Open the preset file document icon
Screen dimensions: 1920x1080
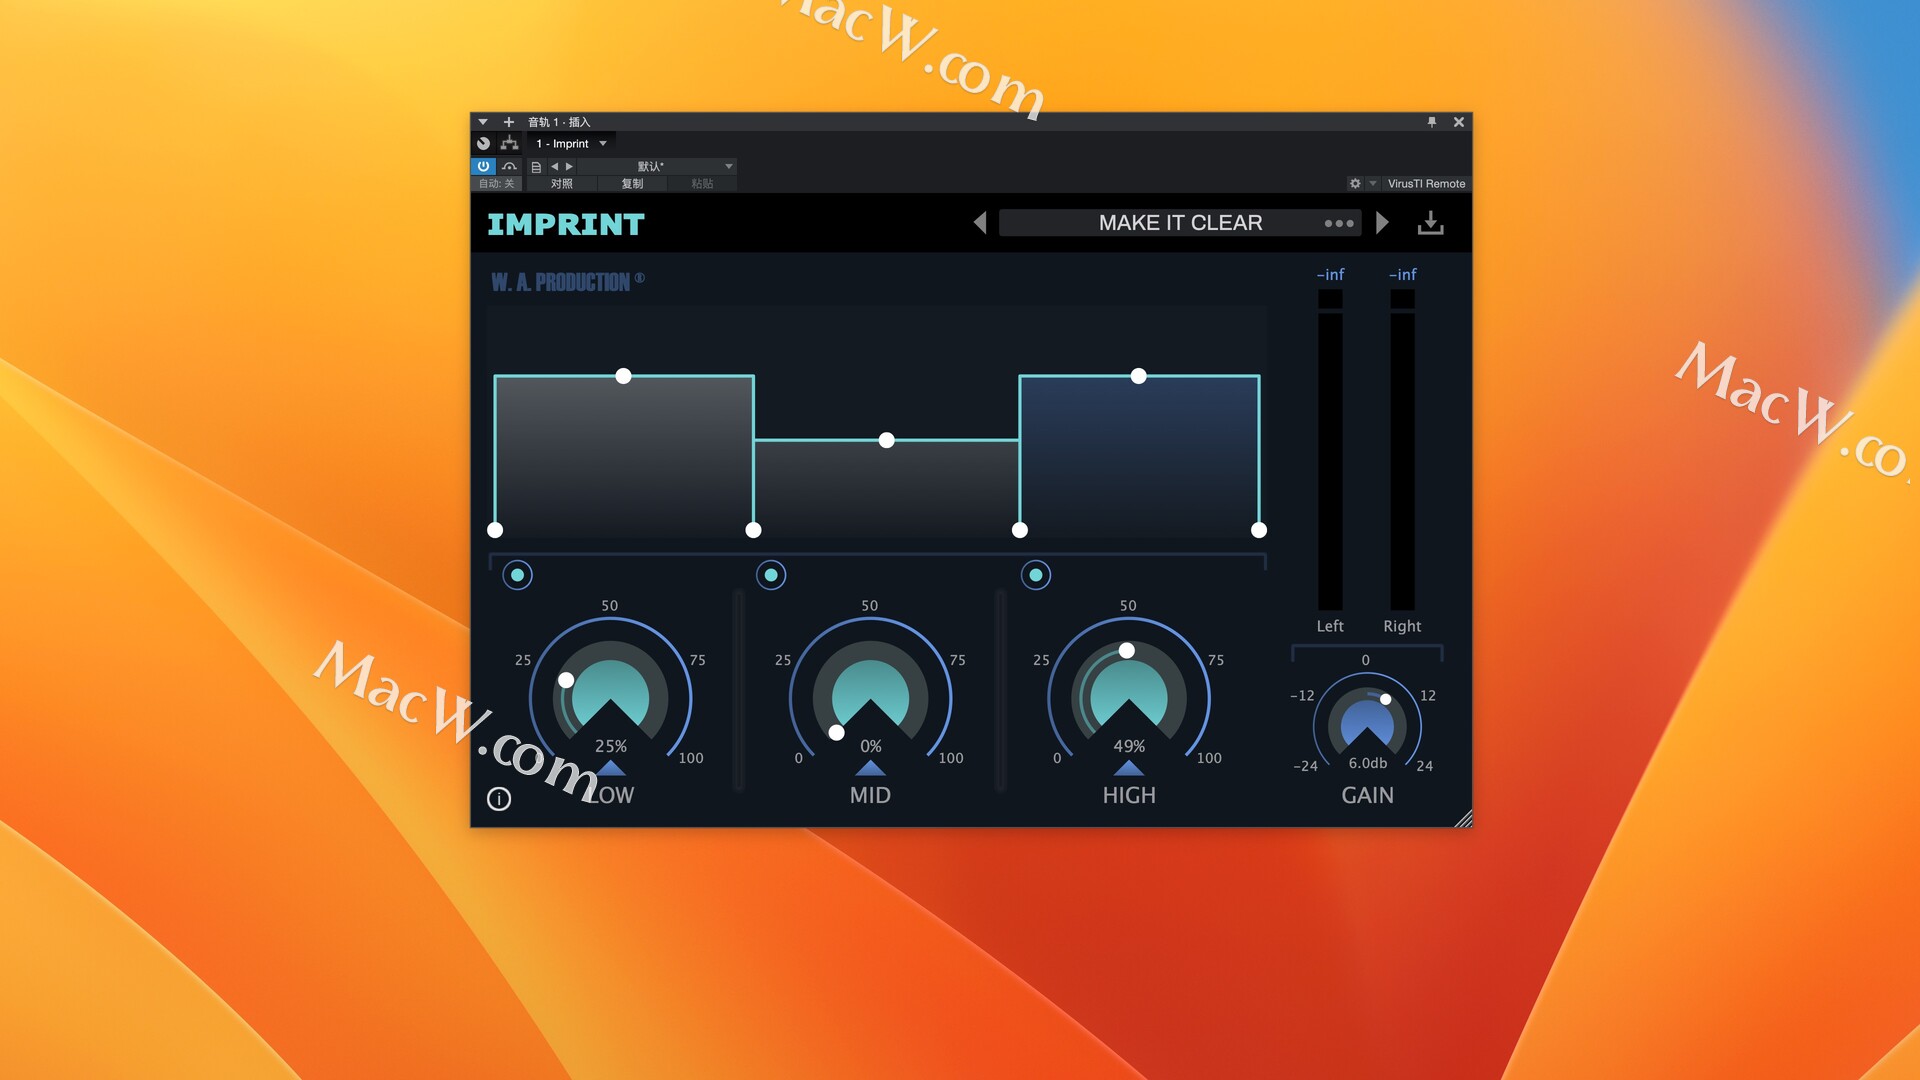click(x=536, y=167)
